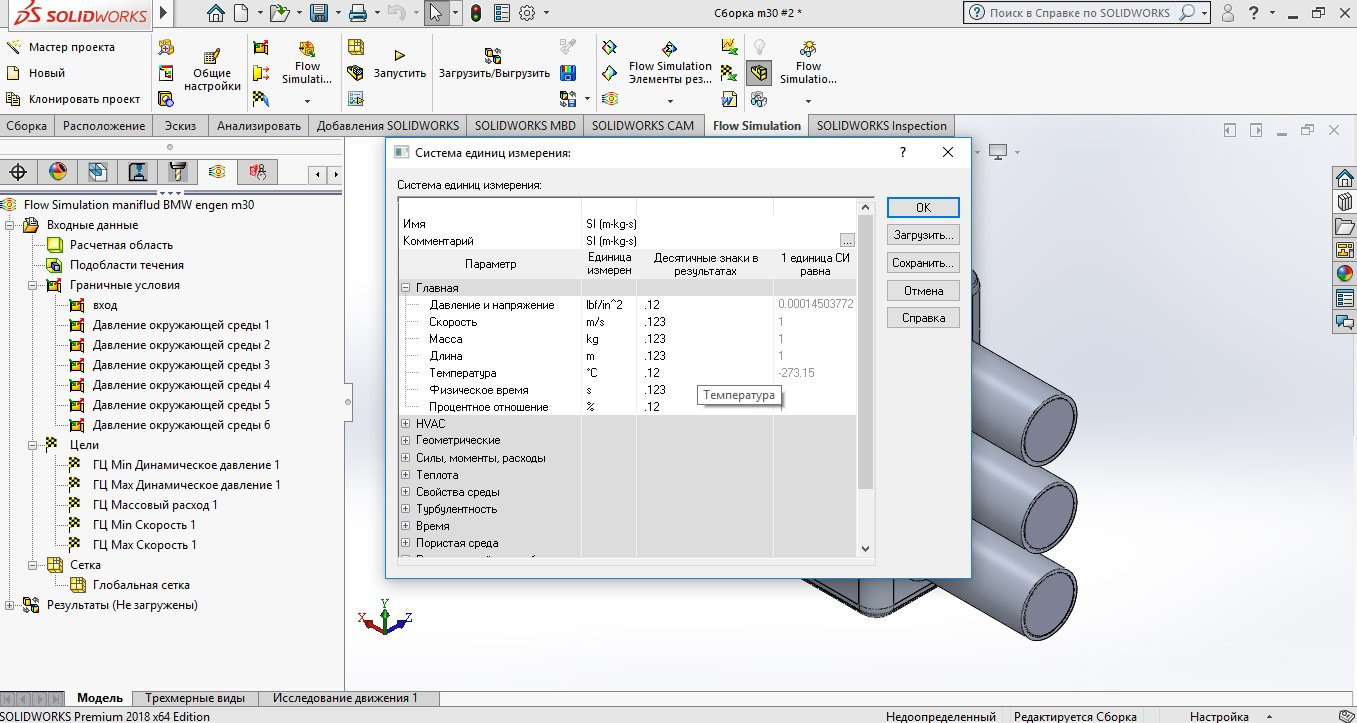Select the Flow Simulation analysis tree tab
The image size is (1357, 723).
(216, 171)
